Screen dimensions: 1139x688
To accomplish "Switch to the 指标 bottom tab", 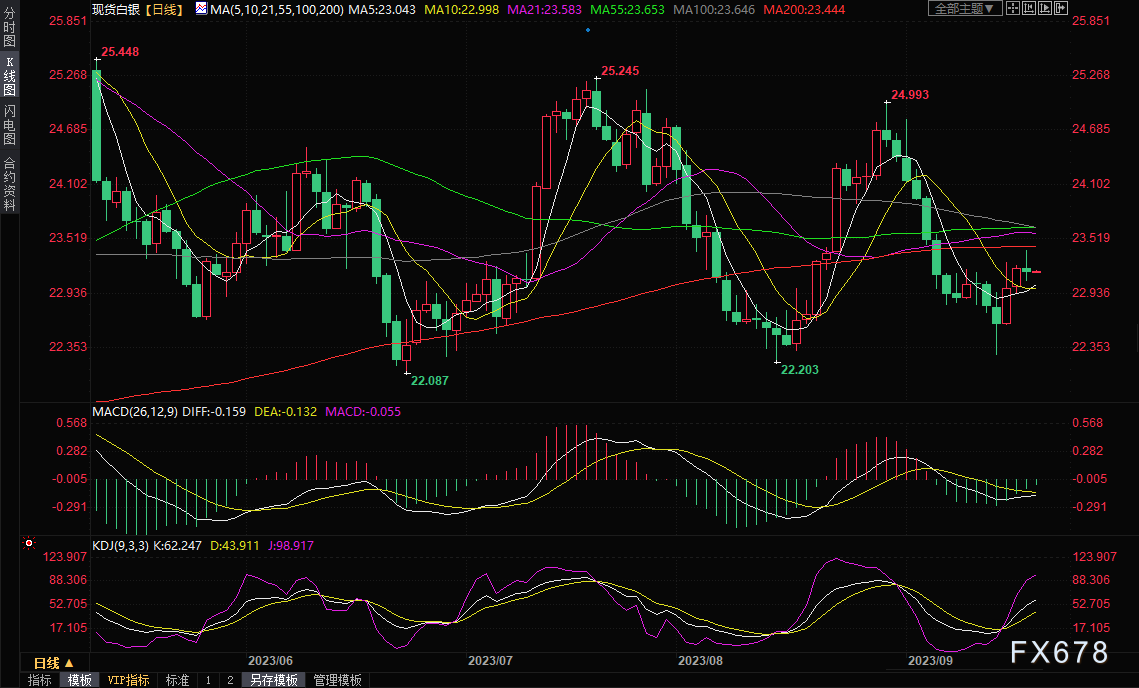I will click(x=40, y=680).
